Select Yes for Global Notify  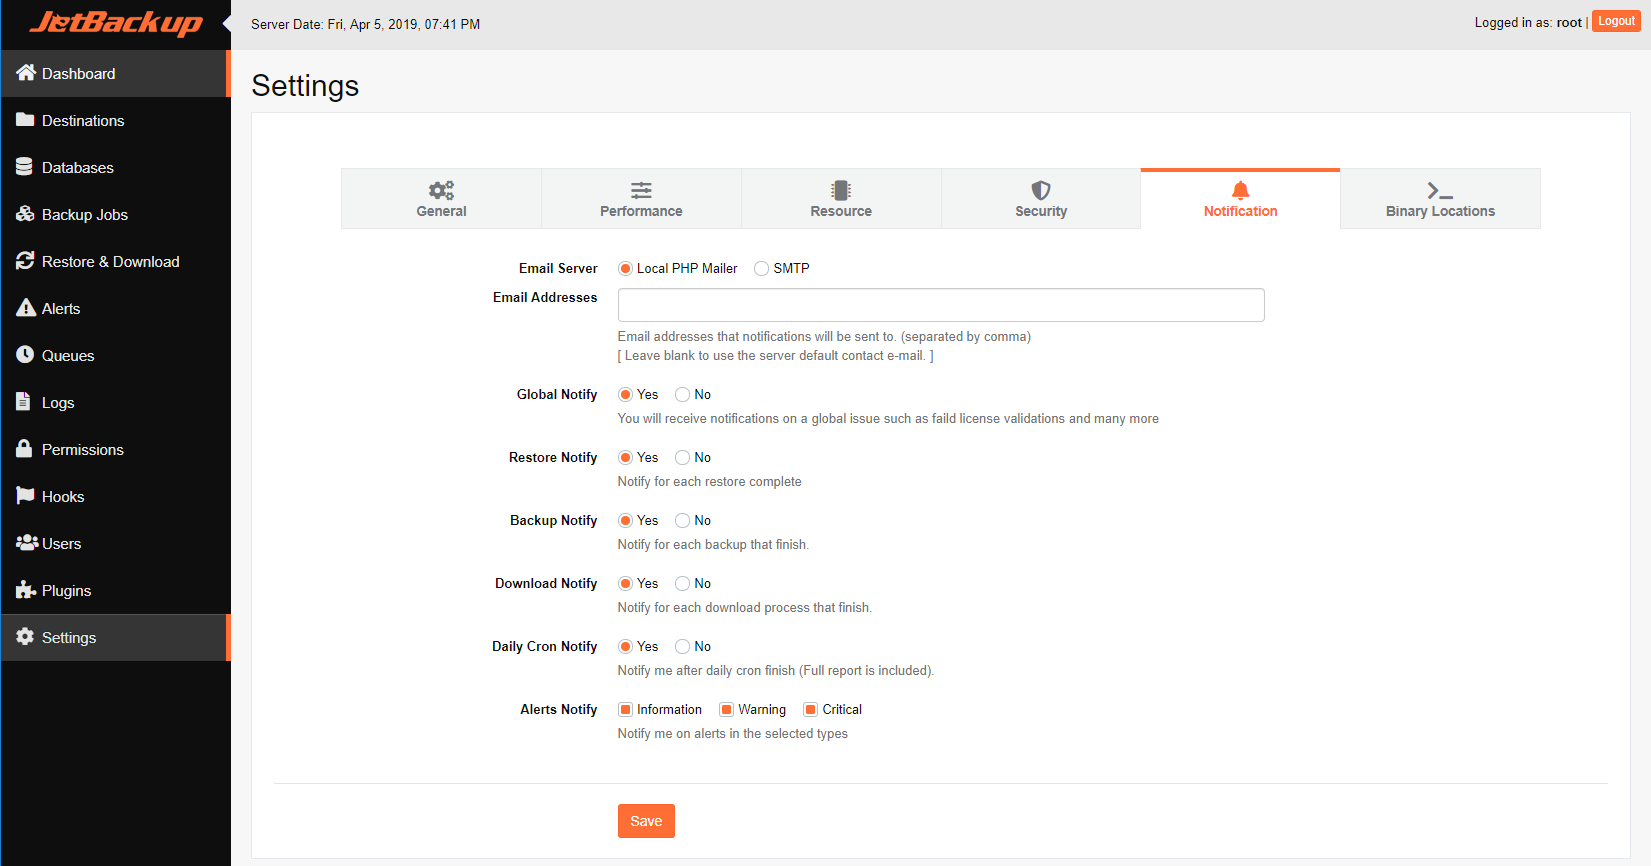[x=625, y=394]
